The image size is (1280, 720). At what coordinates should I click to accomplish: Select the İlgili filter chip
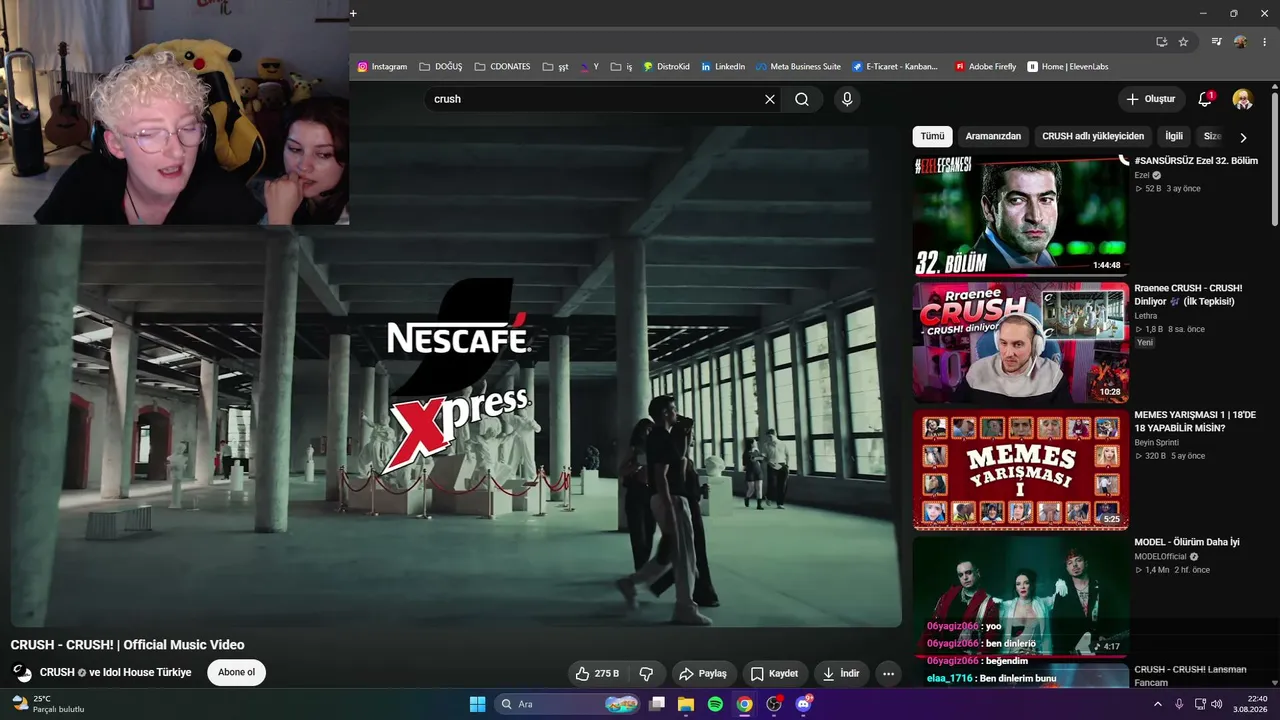[1174, 136]
